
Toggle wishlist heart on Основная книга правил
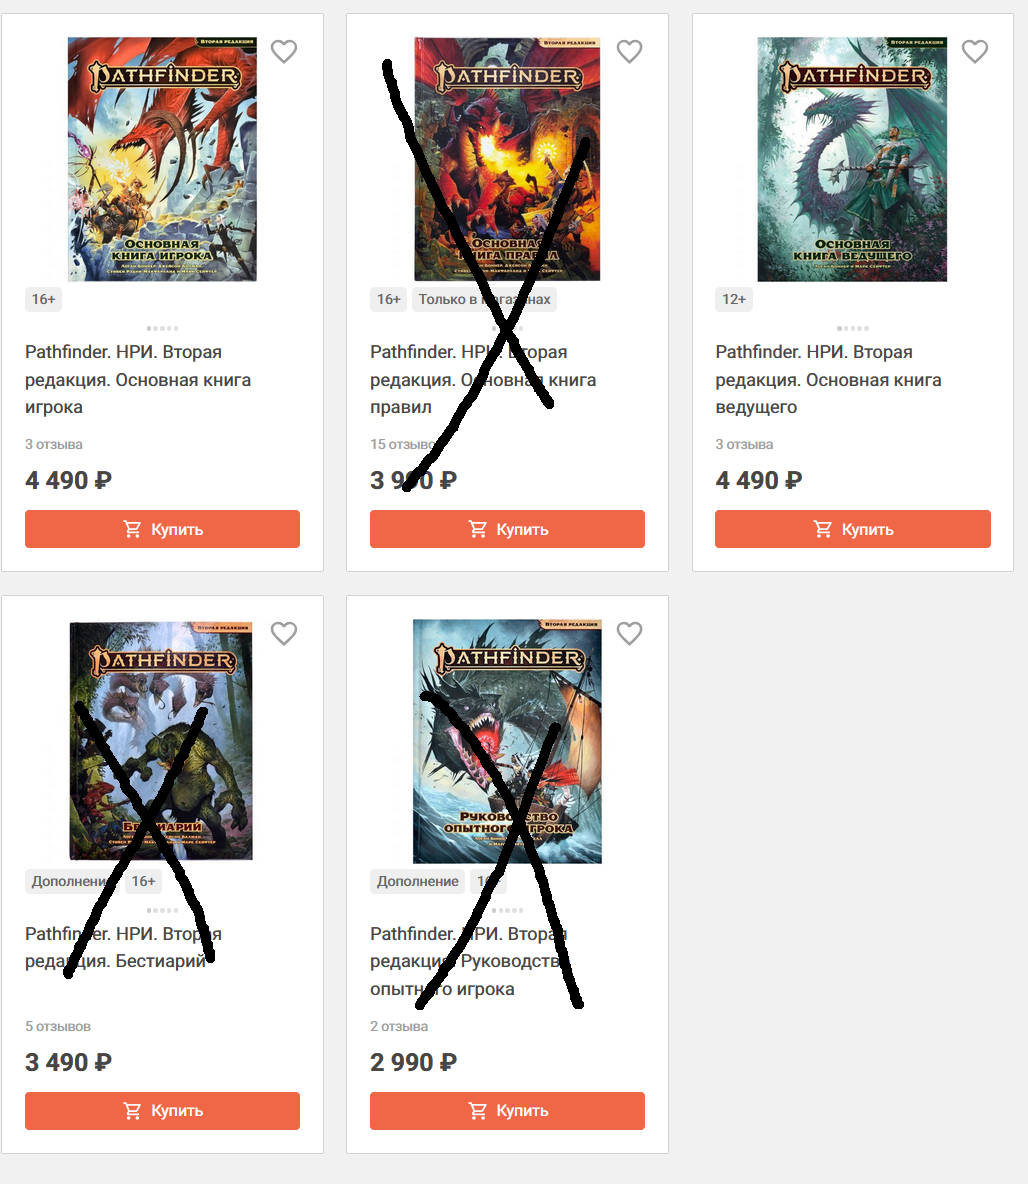[x=629, y=51]
